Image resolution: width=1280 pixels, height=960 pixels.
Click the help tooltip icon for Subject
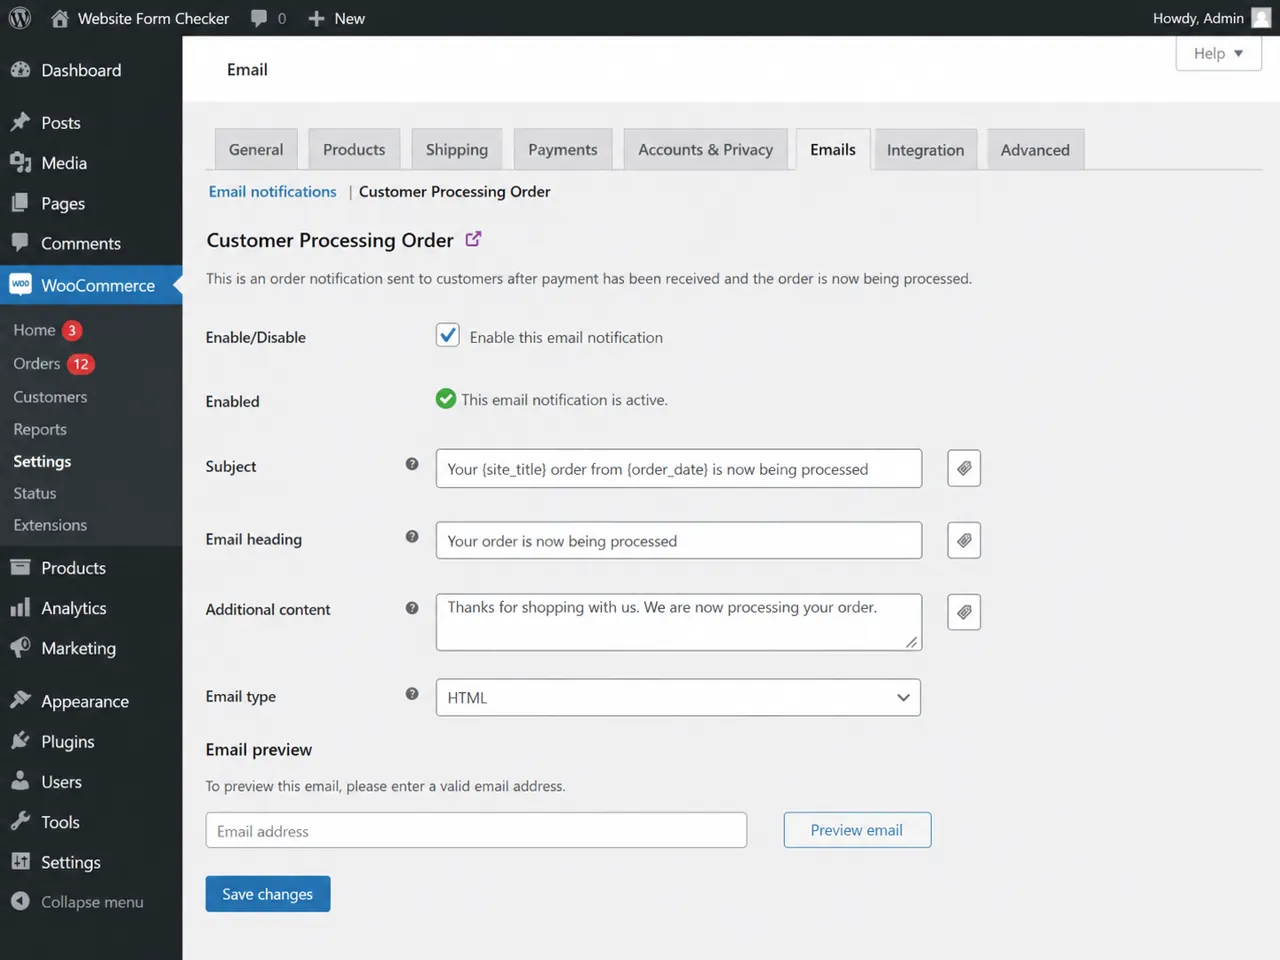tap(412, 464)
